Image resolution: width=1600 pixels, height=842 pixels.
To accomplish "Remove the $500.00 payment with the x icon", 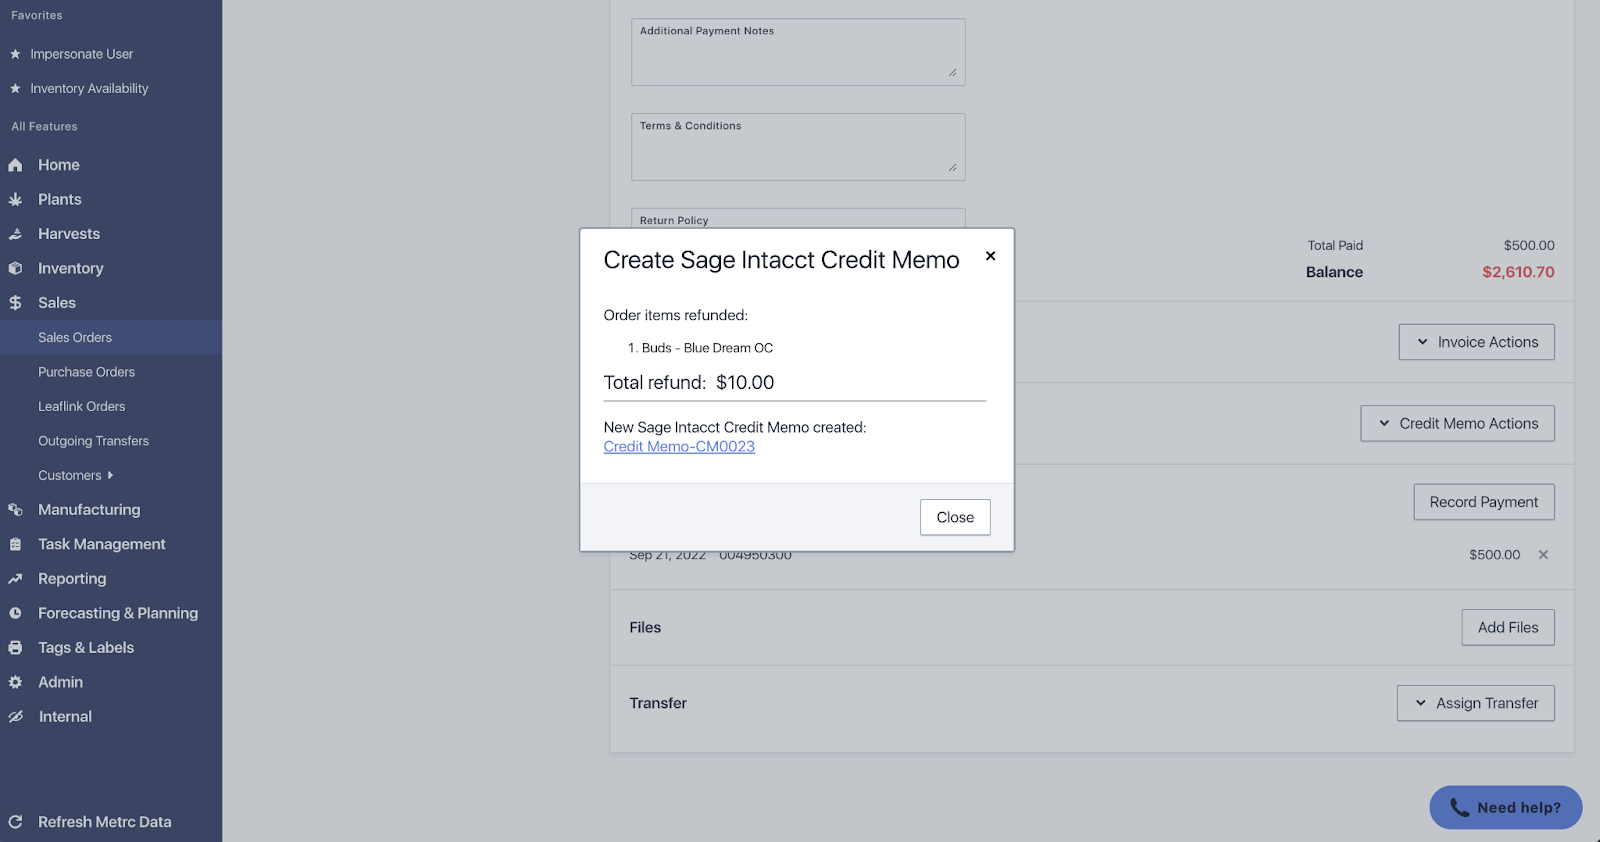I will (1543, 555).
